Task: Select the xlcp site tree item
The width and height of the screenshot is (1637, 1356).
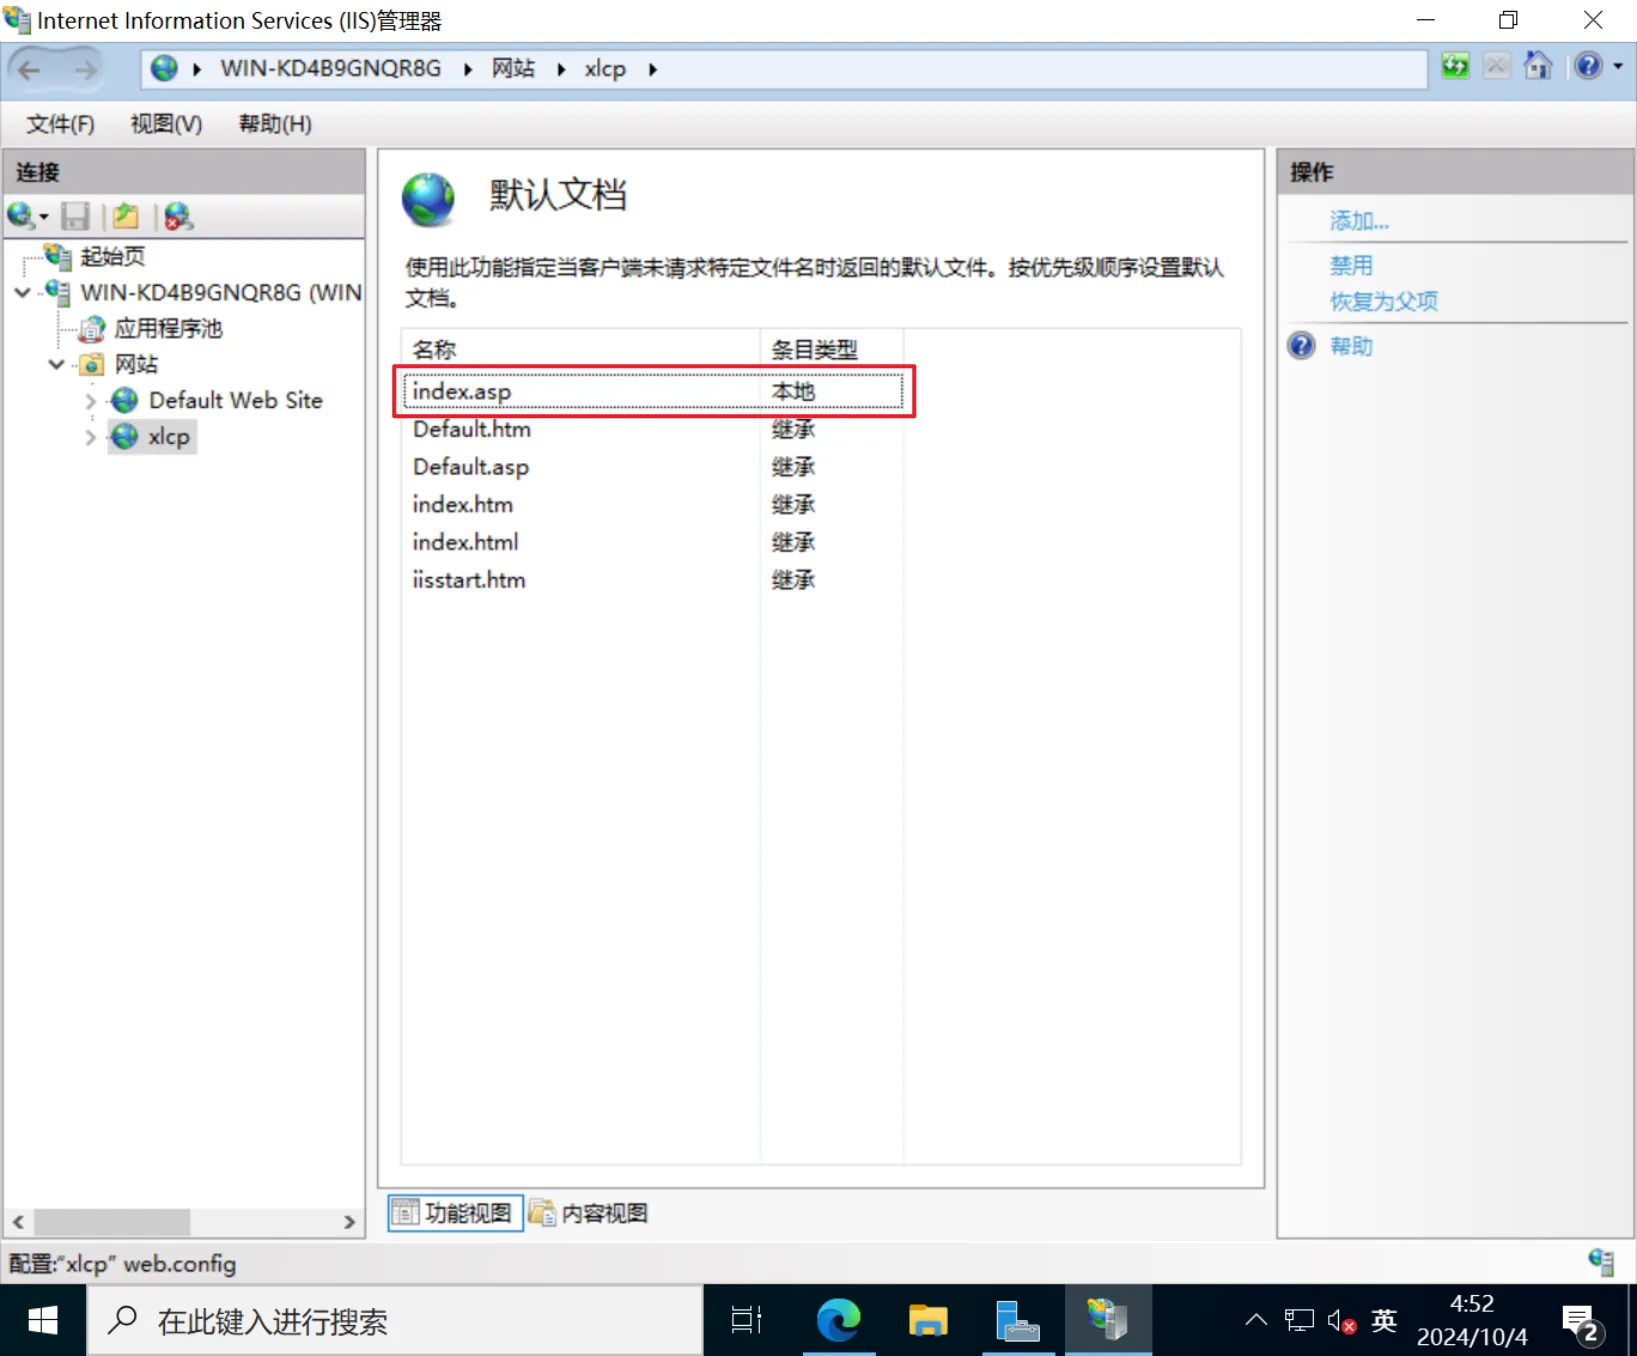Action: pyautogui.click(x=168, y=437)
